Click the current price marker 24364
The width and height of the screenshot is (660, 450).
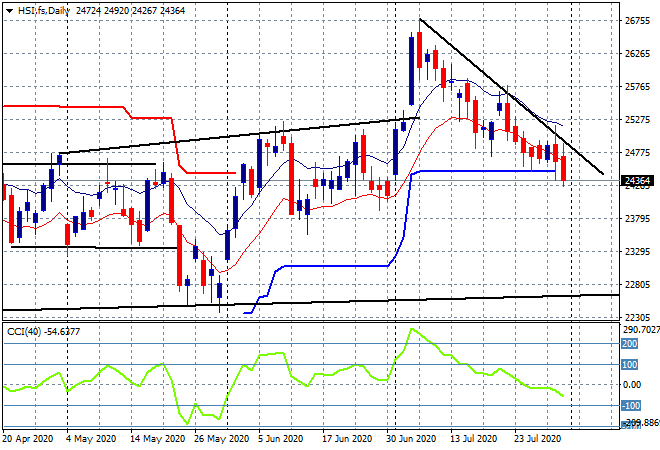[637, 181]
